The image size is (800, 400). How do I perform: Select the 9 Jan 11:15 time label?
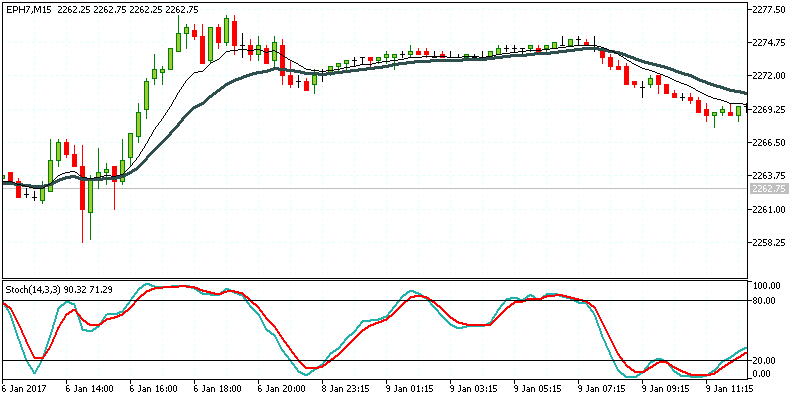click(x=728, y=389)
